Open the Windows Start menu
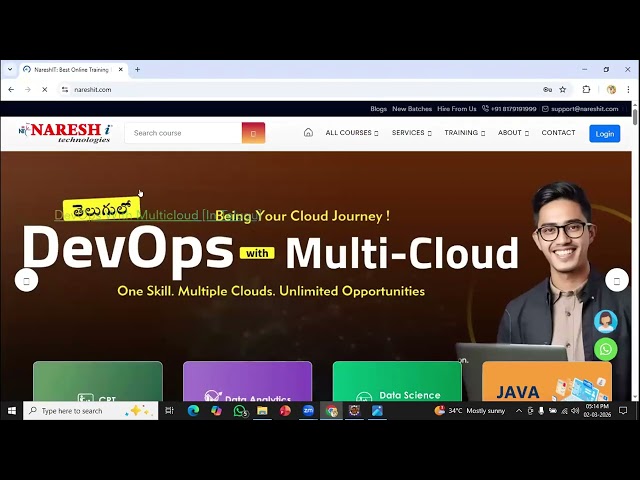The height and width of the screenshot is (480, 640). pos(11,411)
